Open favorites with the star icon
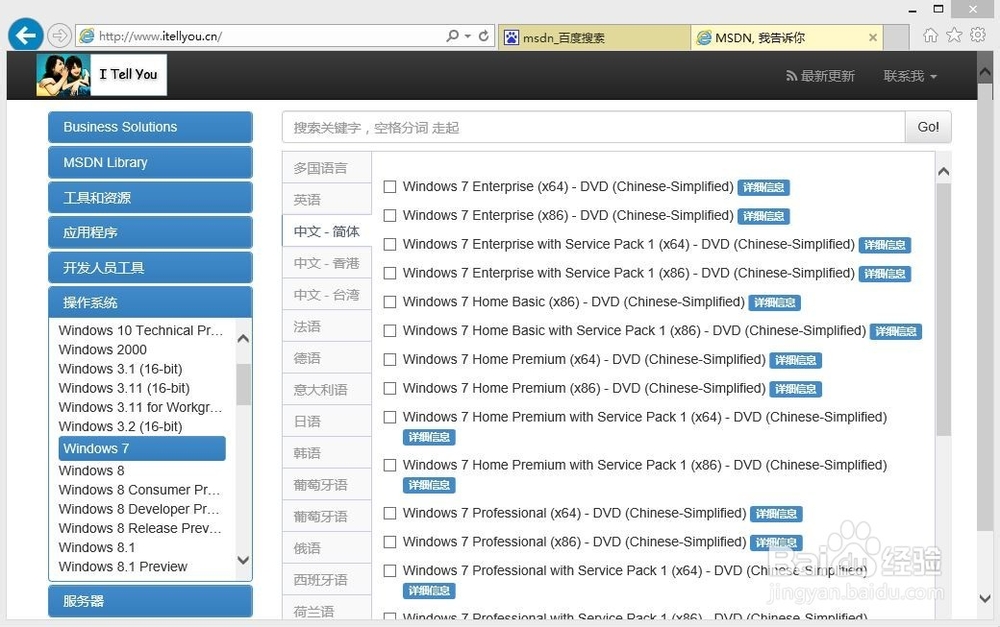This screenshot has width=1000, height=627. [x=954, y=35]
